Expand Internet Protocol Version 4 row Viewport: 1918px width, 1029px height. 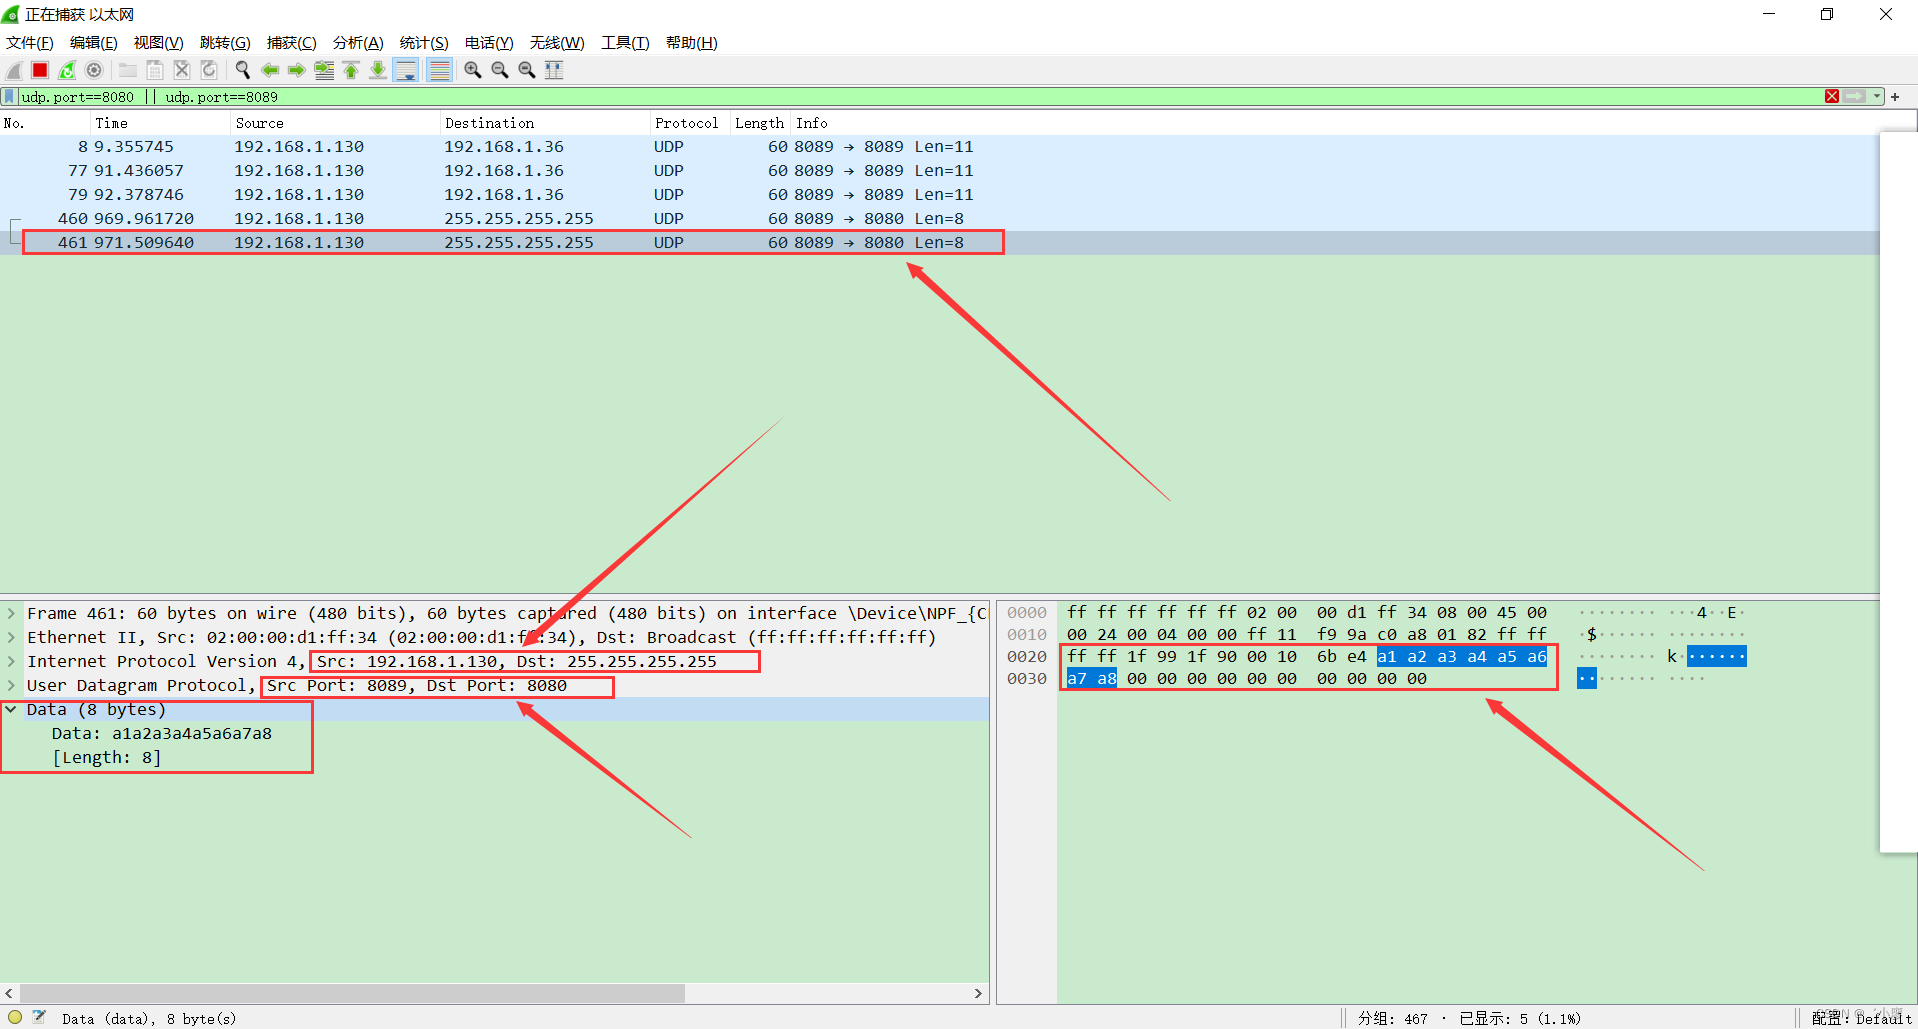pos(11,662)
